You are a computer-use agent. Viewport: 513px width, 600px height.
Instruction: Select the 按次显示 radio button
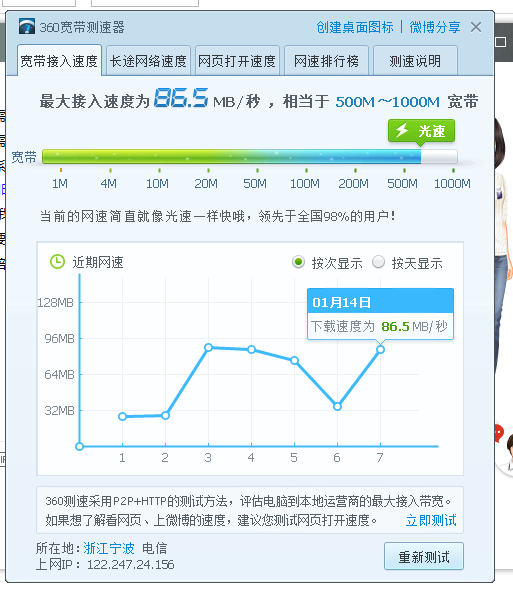click(x=298, y=262)
